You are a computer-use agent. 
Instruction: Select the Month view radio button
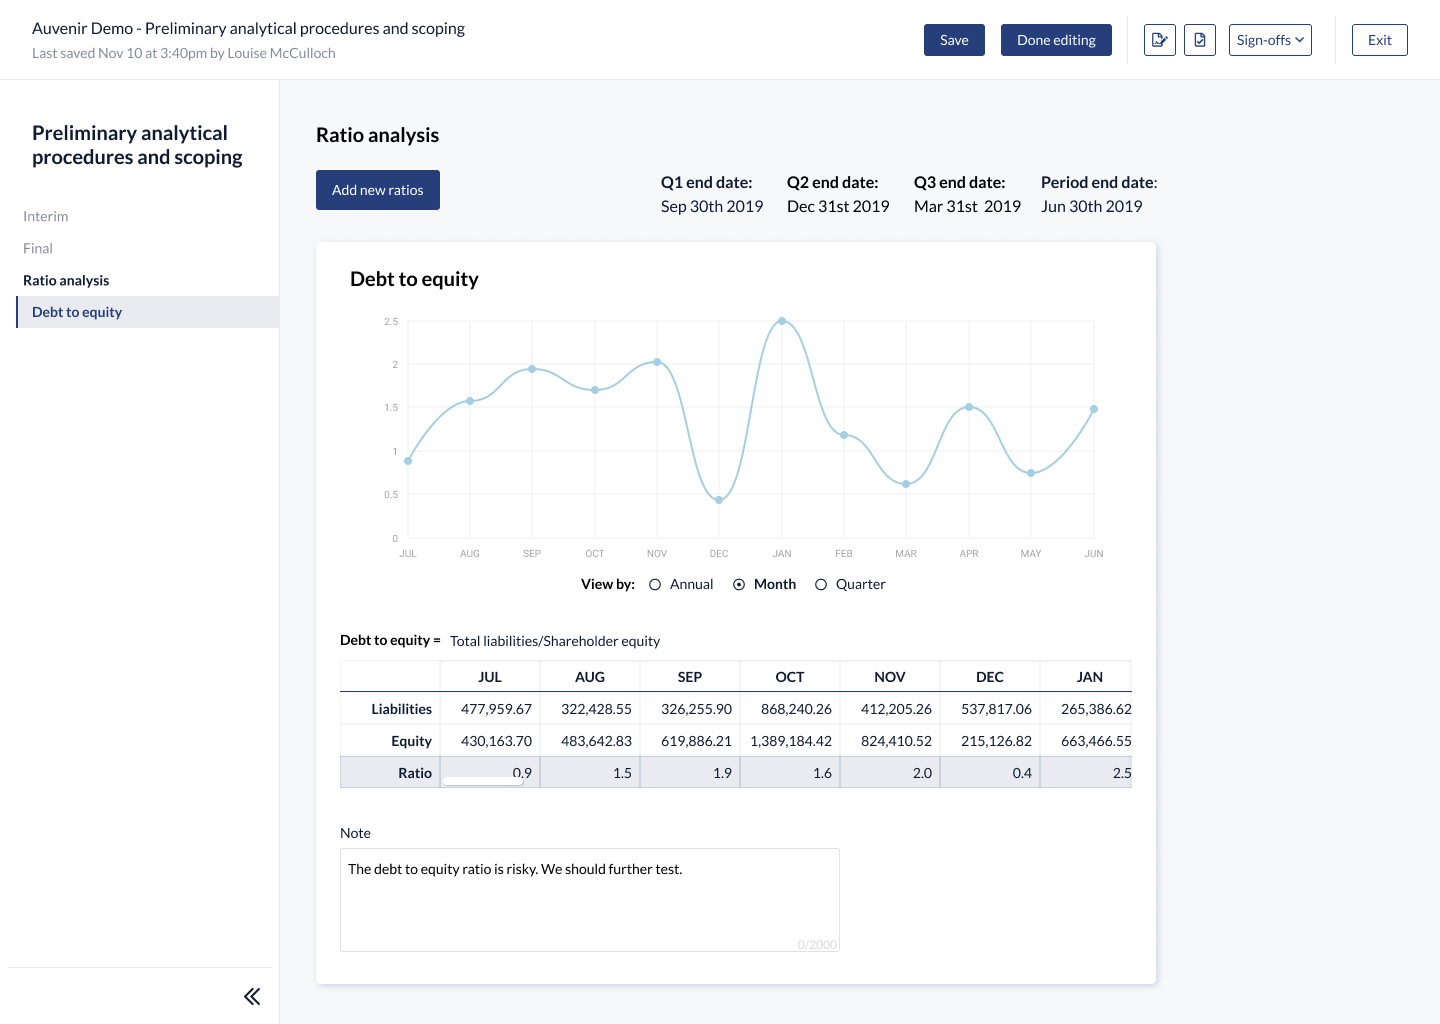pyautogui.click(x=739, y=585)
